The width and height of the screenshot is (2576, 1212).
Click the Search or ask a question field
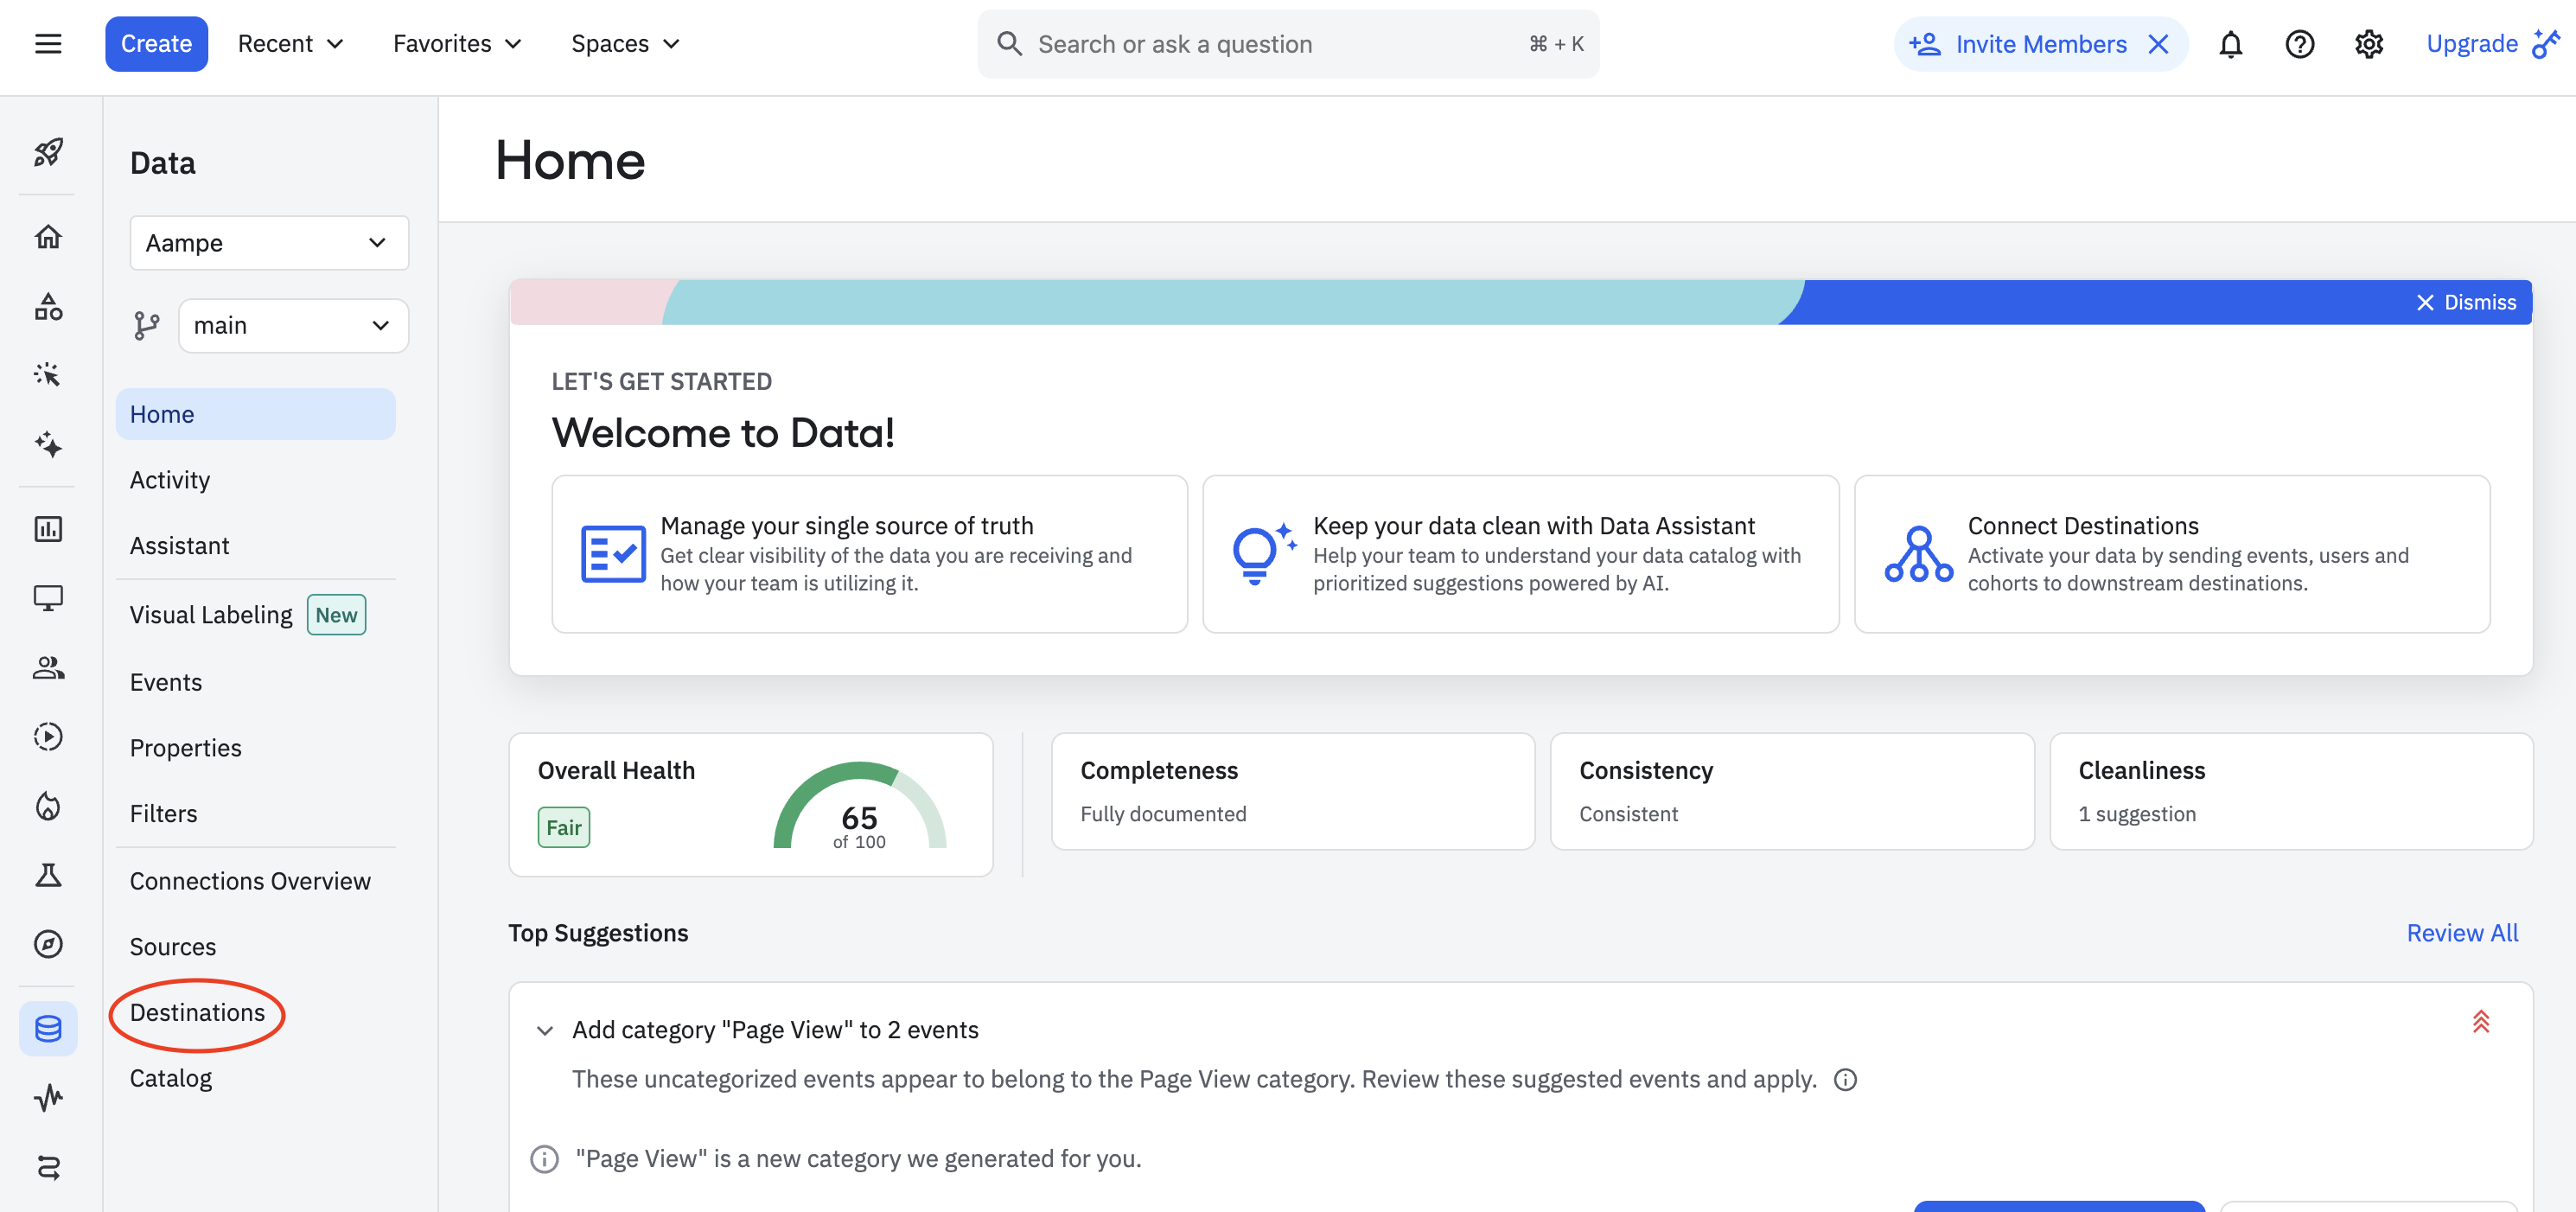click(1270, 44)
